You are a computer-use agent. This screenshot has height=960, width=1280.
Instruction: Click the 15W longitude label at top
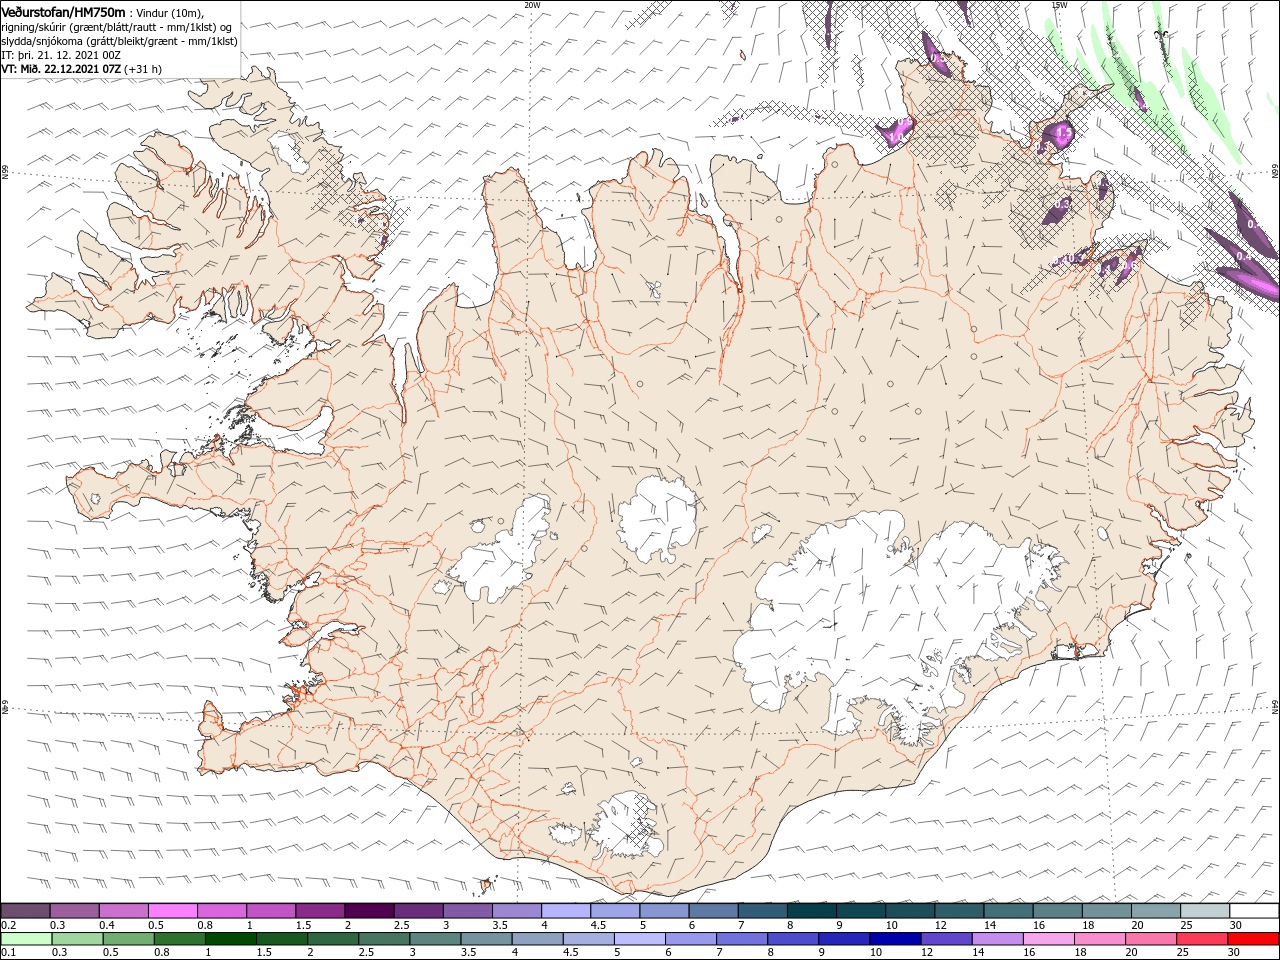(1059, 5)
